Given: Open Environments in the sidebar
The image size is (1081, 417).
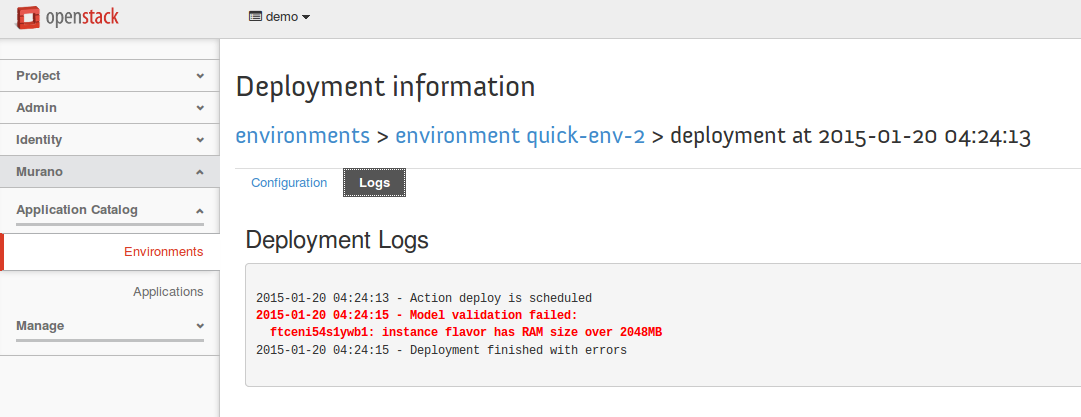Looking at the screenshot, I should pos(163,252).
